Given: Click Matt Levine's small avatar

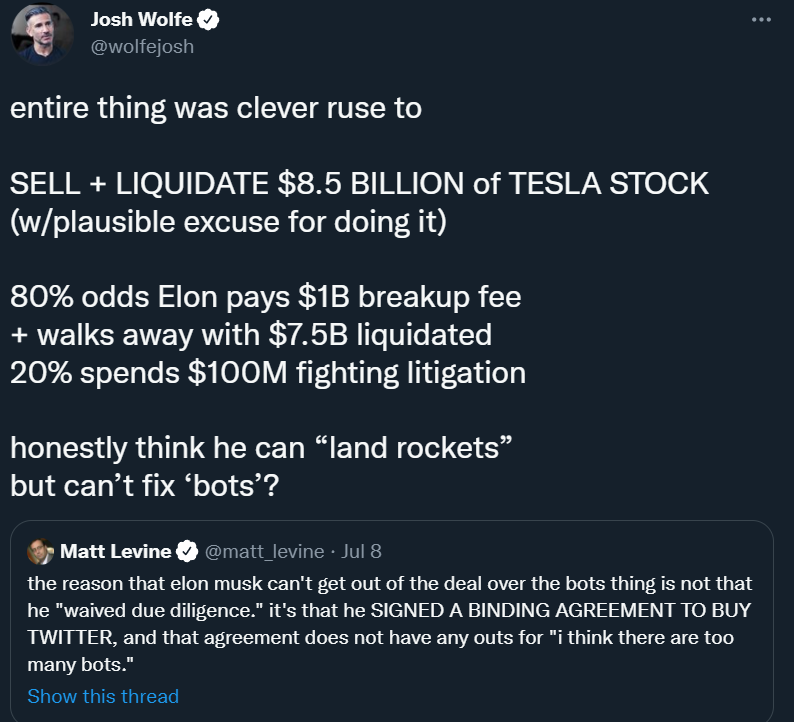Looking at the screenshot, I should click(41, 551).
